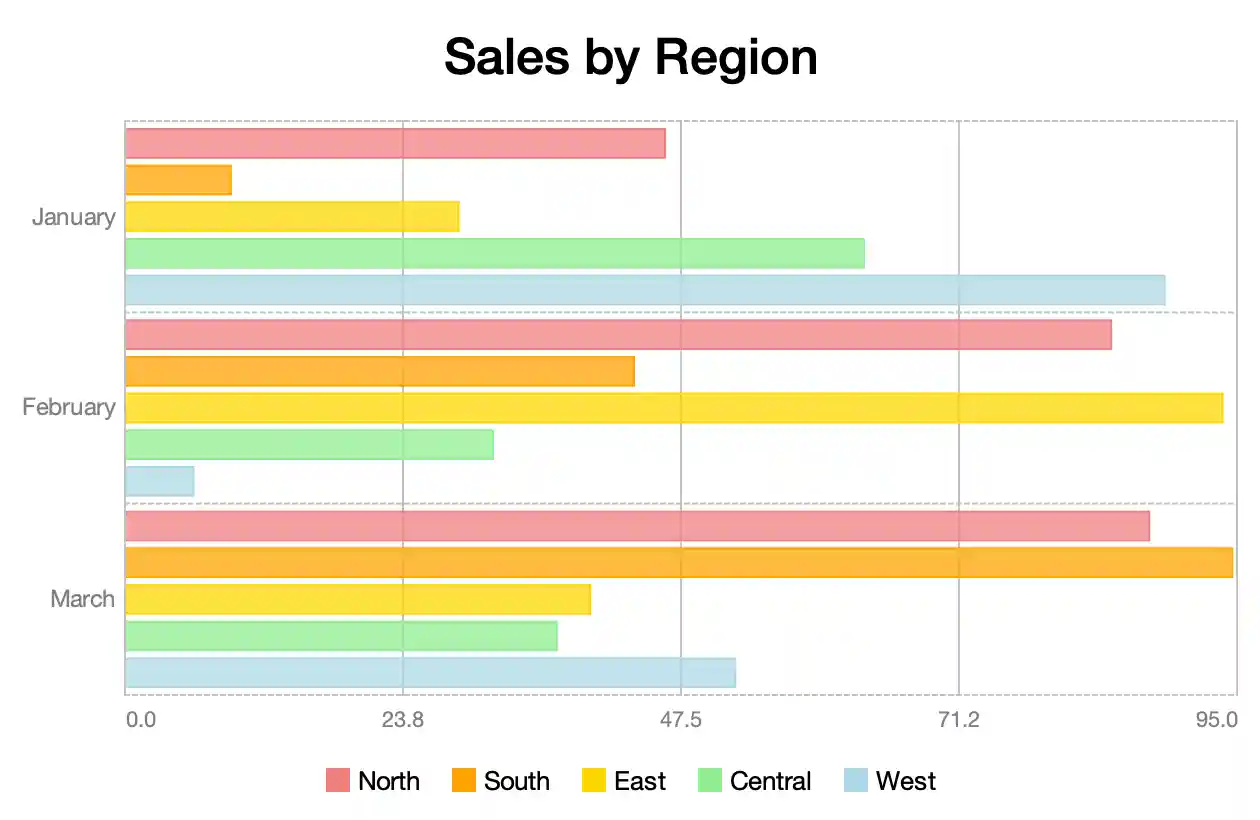Select the short January South bar
The height and width of the screenshot is (820, 1260).
178,180
